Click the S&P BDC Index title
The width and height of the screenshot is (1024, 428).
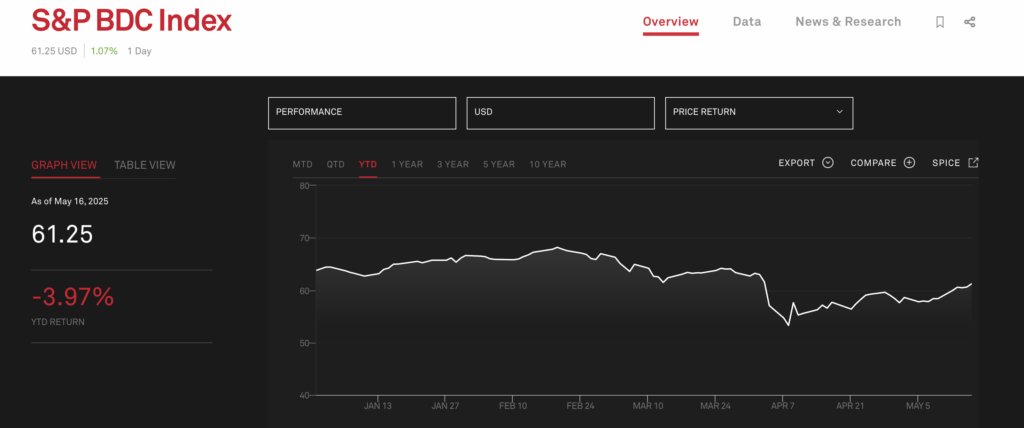131,21
